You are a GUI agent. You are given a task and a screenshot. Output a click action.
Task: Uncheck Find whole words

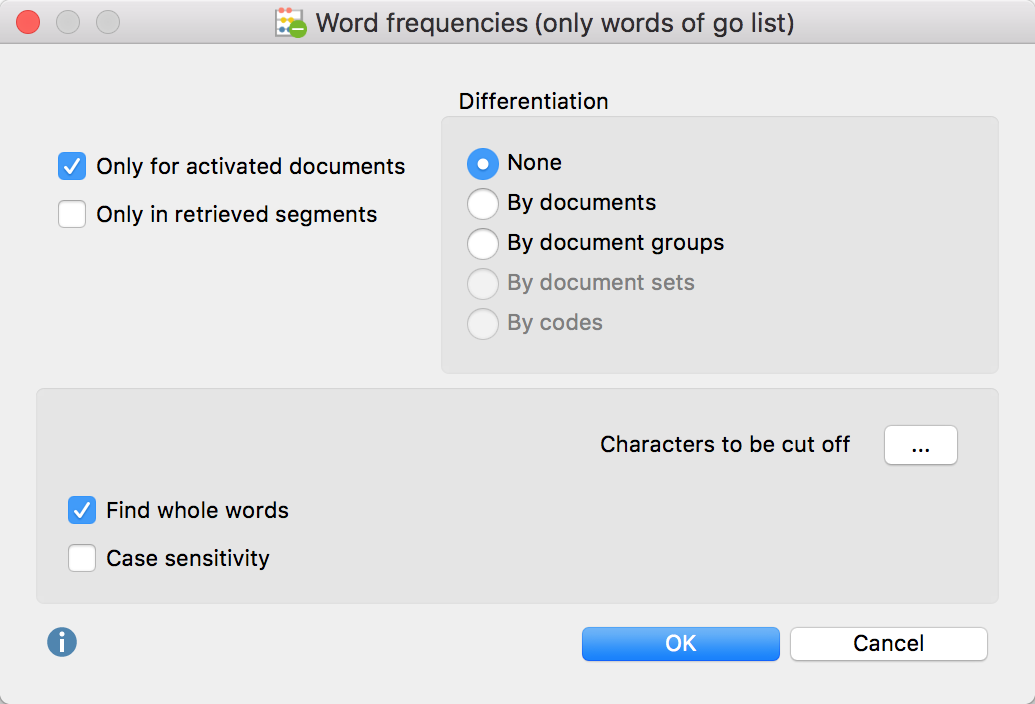coord(82,511)
